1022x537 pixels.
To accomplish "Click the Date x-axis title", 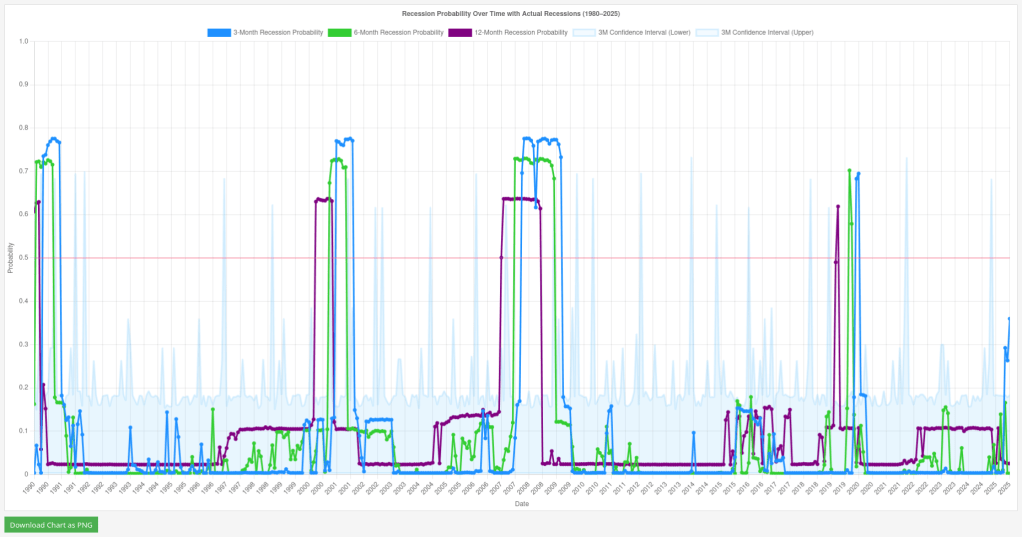I will tap(522, 504).
